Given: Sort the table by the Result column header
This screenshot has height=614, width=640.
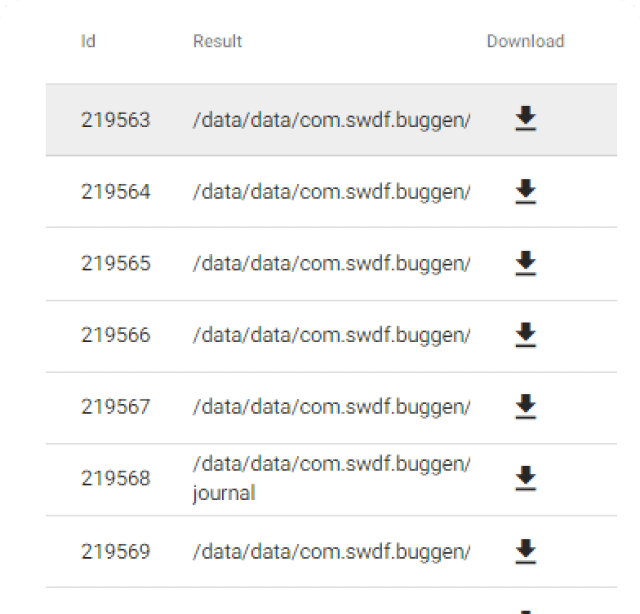Looking at the screenshot, I should pos(218,41).
